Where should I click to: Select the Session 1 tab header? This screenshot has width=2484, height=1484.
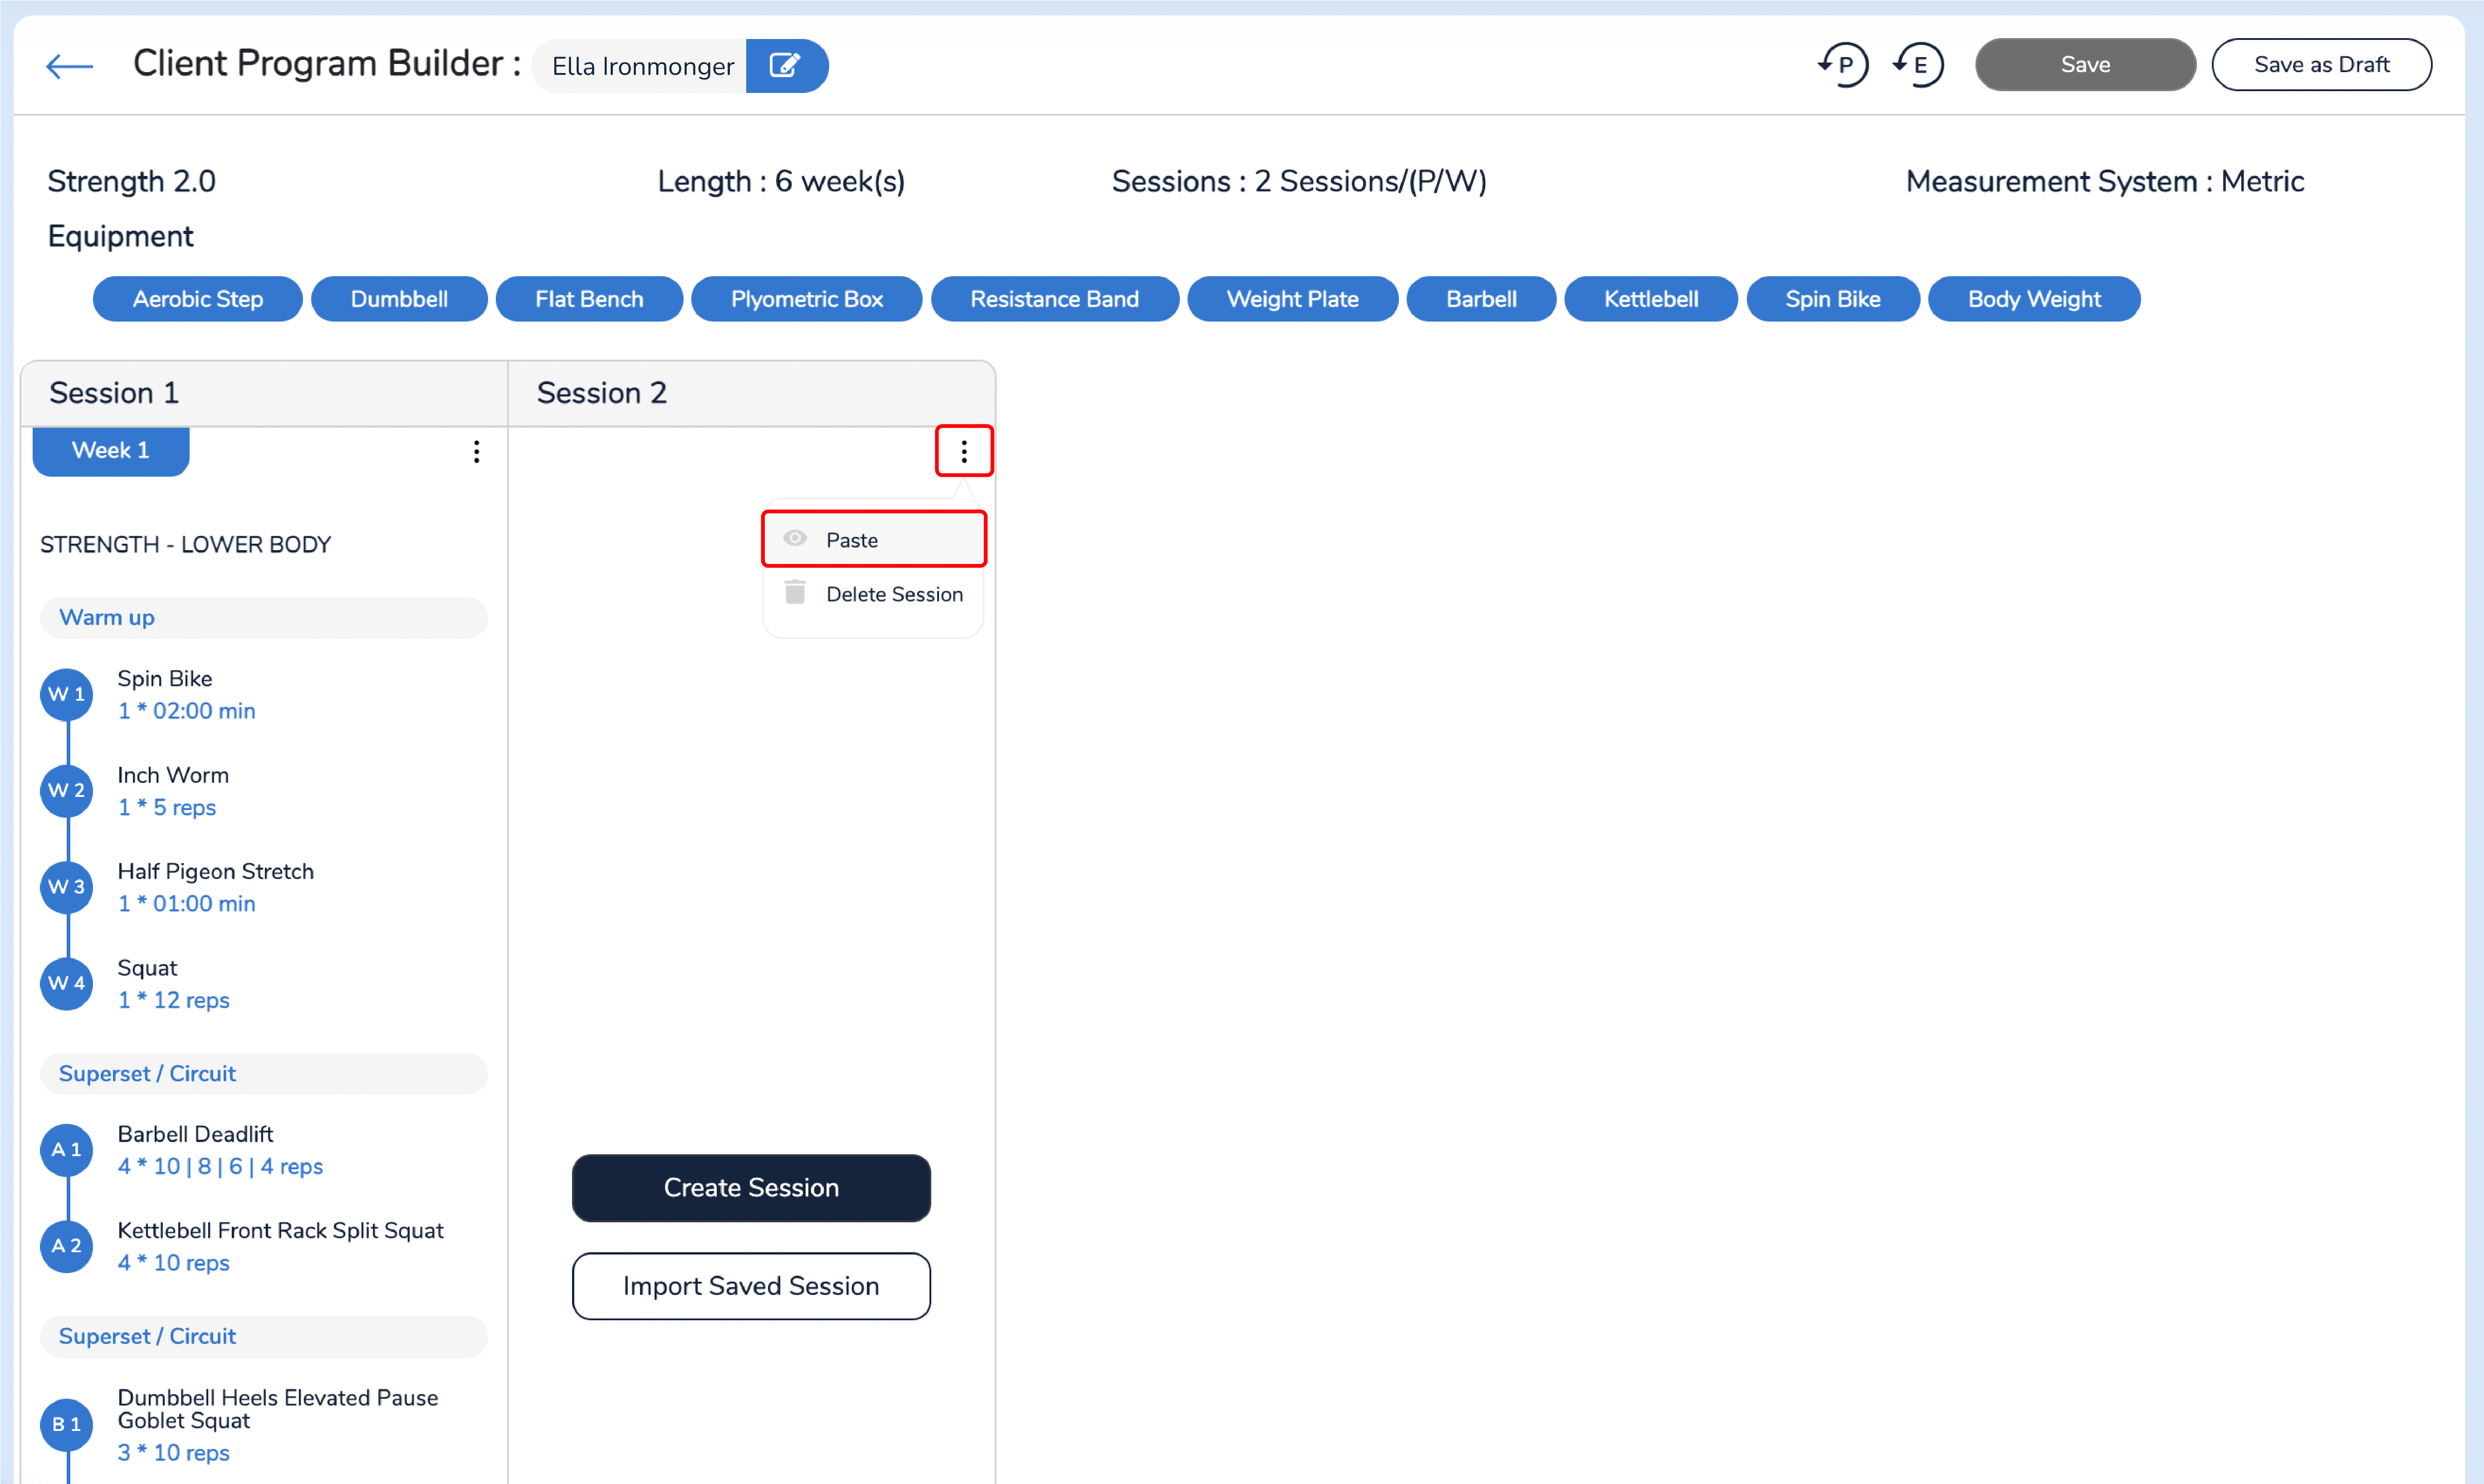(x=264, y=393)
